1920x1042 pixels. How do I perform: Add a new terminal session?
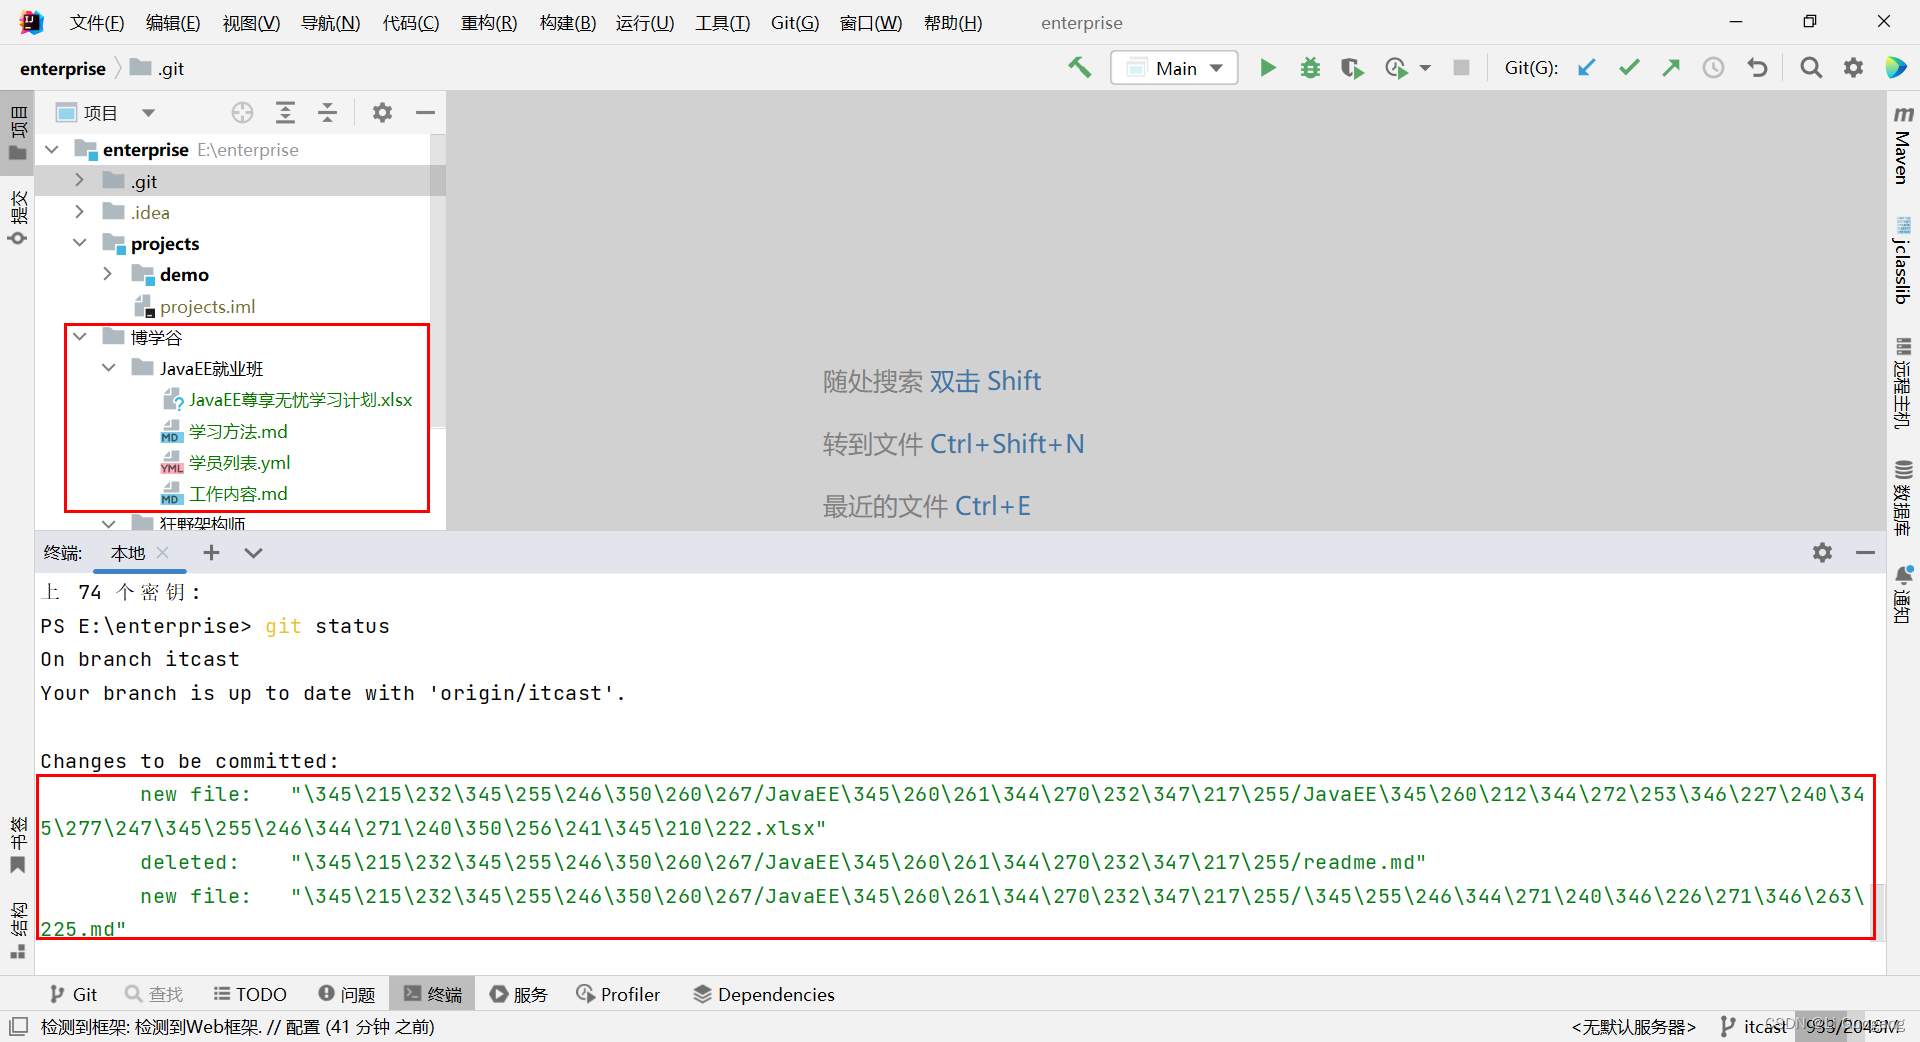[211, 552]
